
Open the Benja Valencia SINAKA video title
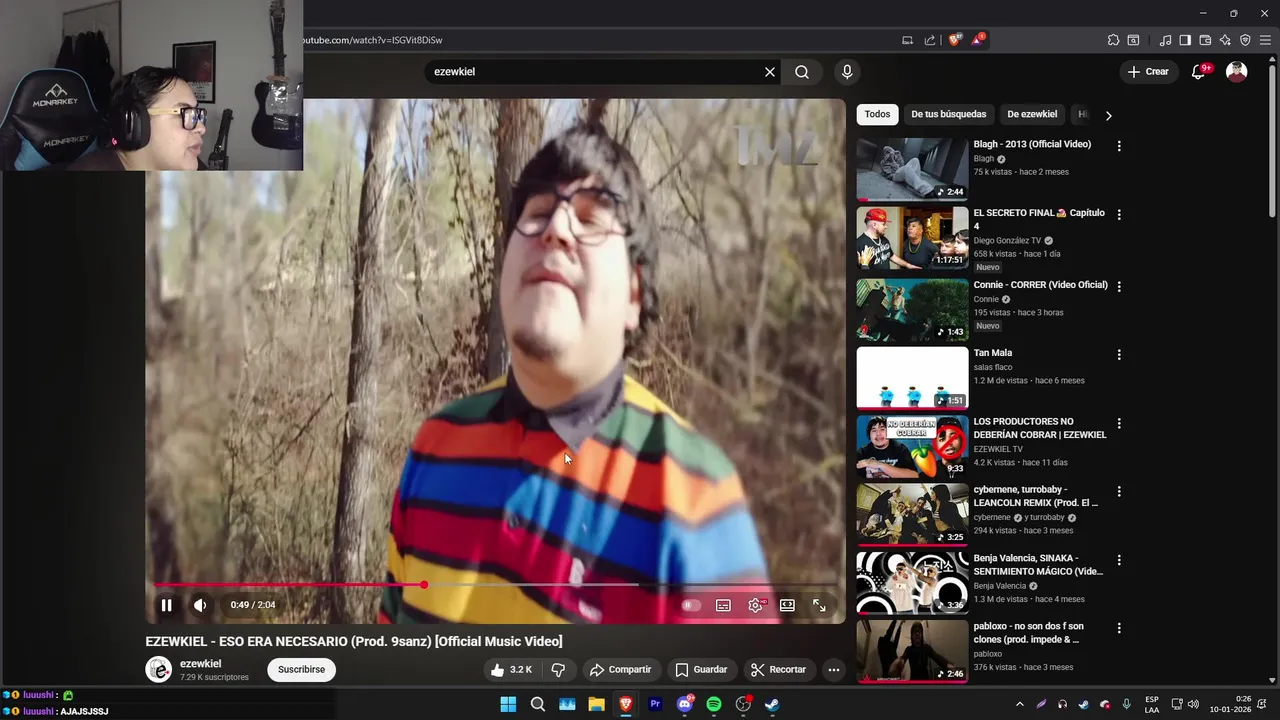[1038, 565]
